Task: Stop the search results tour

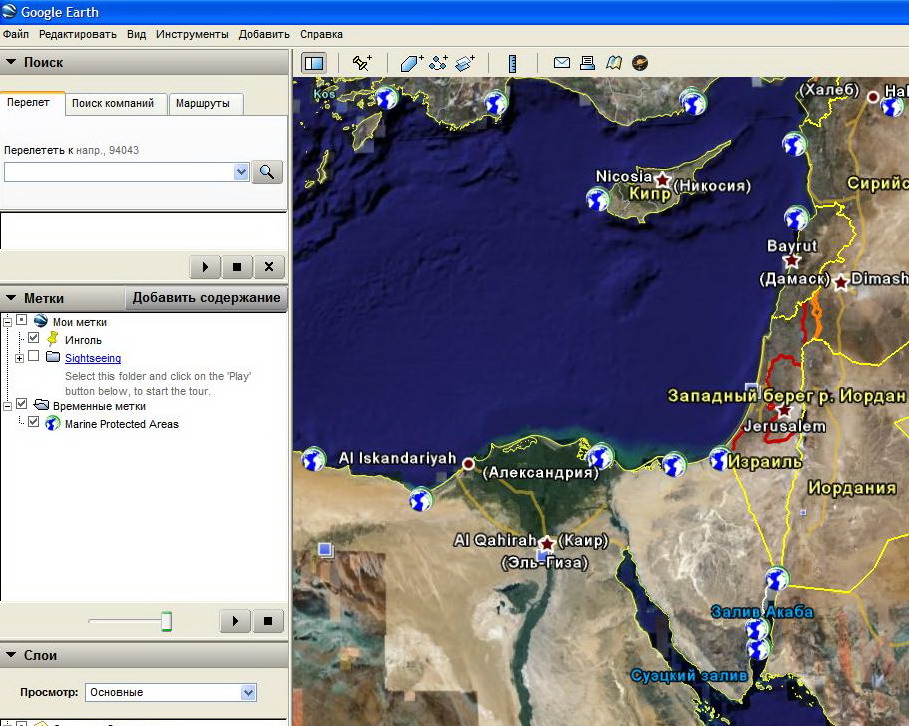Action: click(x=237, y=267)
